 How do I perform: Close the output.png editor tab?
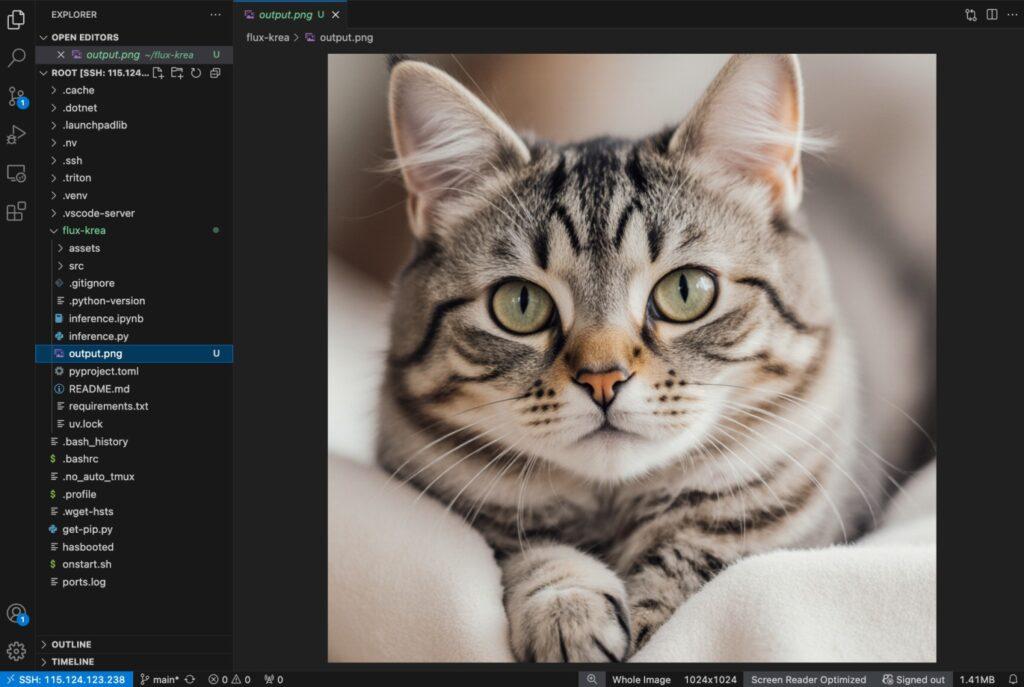[336, 14]
